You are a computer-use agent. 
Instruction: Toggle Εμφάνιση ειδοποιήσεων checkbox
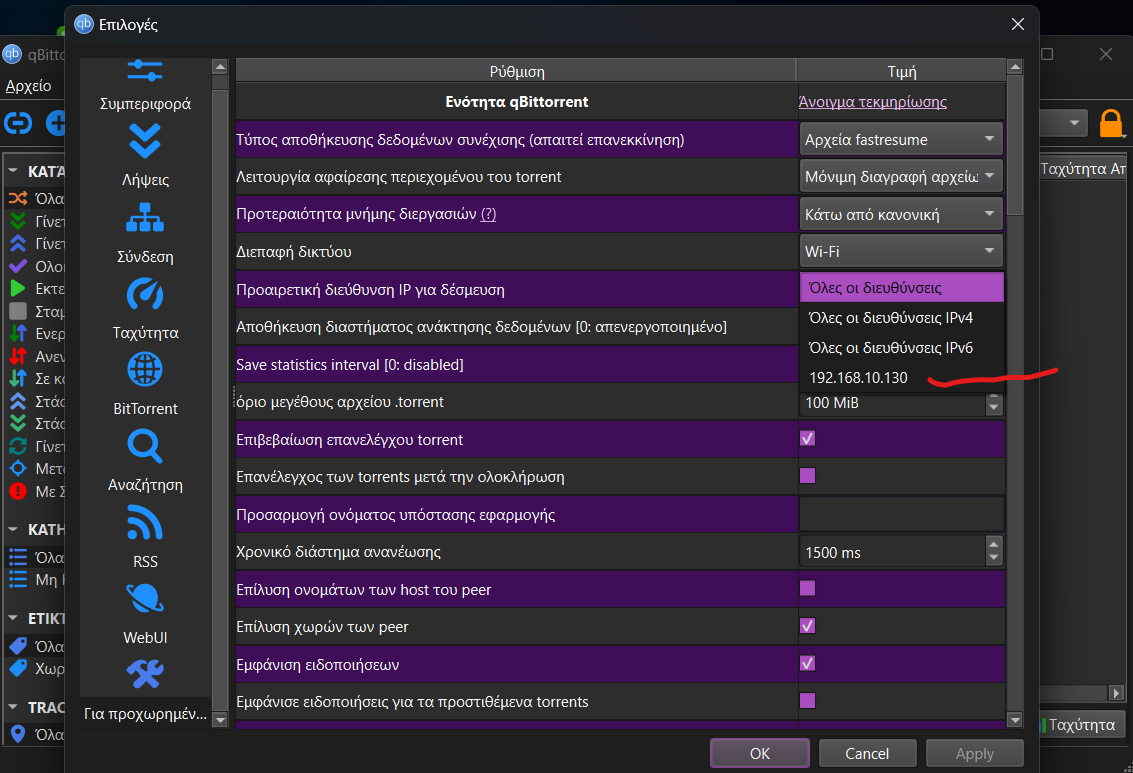[807, 663]
